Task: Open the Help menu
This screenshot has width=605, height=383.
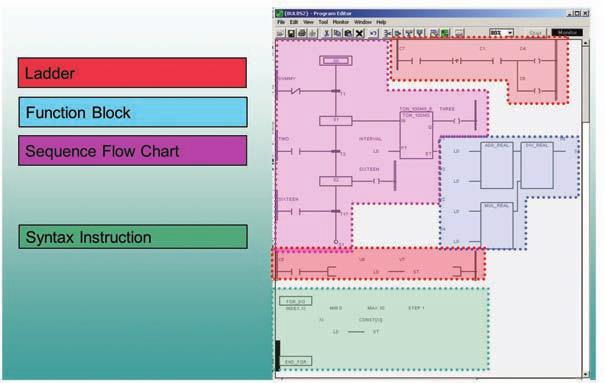Action: [x=381, y=22]
